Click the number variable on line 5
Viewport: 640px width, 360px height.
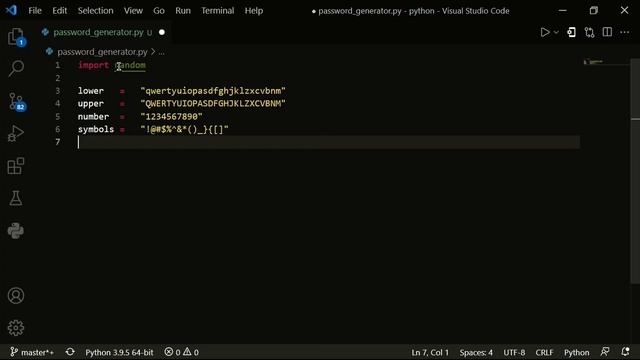pyautogui.click(x=93, y=117)
